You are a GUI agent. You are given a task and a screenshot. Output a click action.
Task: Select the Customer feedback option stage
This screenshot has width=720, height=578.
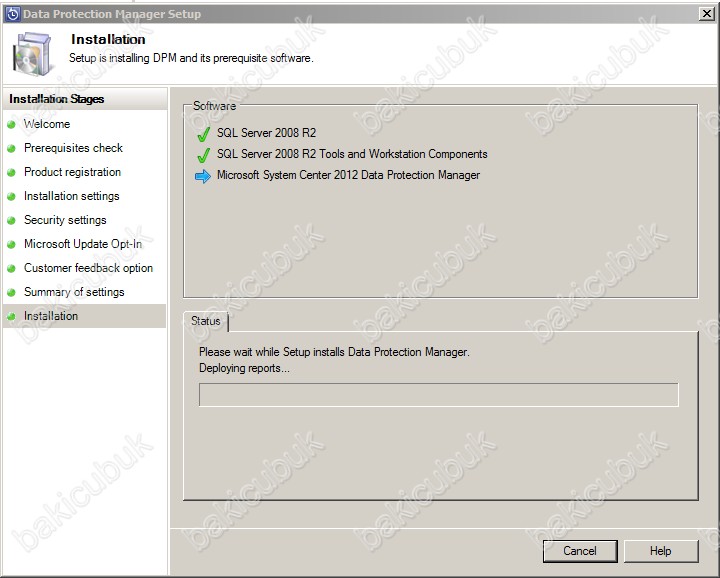pyautogui.click(x=89, y=268)
